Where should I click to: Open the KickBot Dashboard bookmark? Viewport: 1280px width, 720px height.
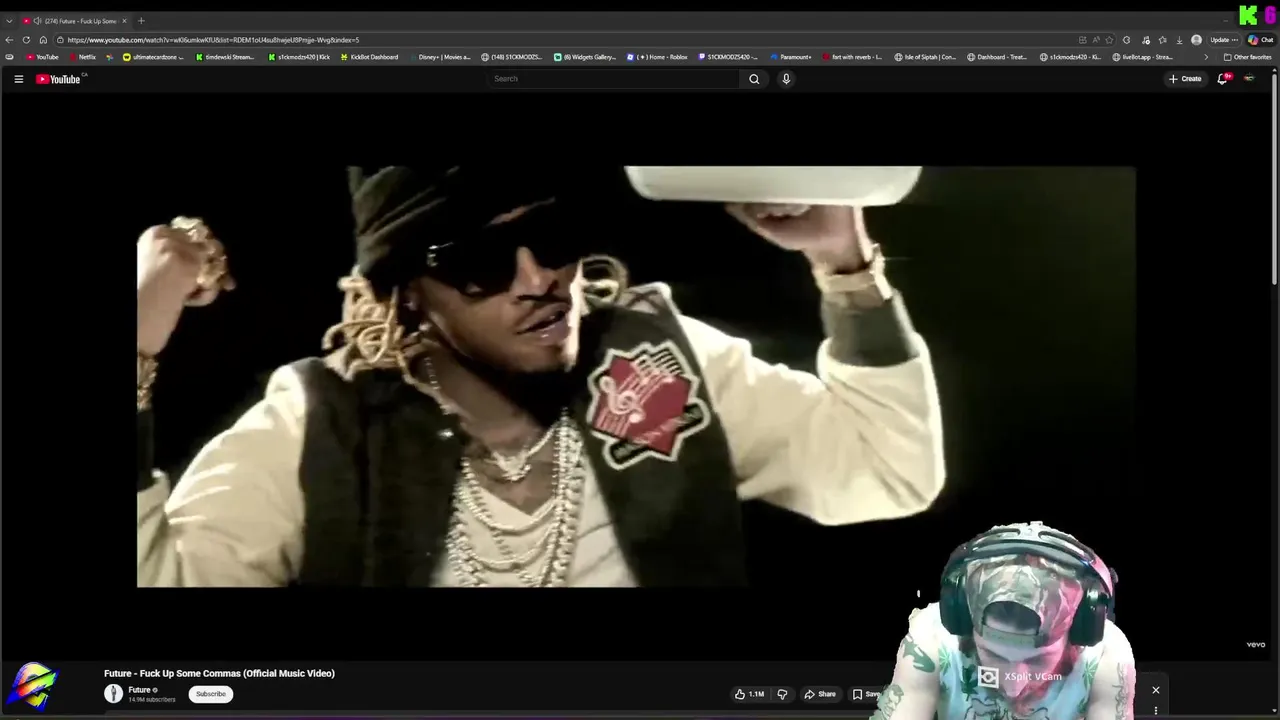pyautogui.click(x=369, y=57)
